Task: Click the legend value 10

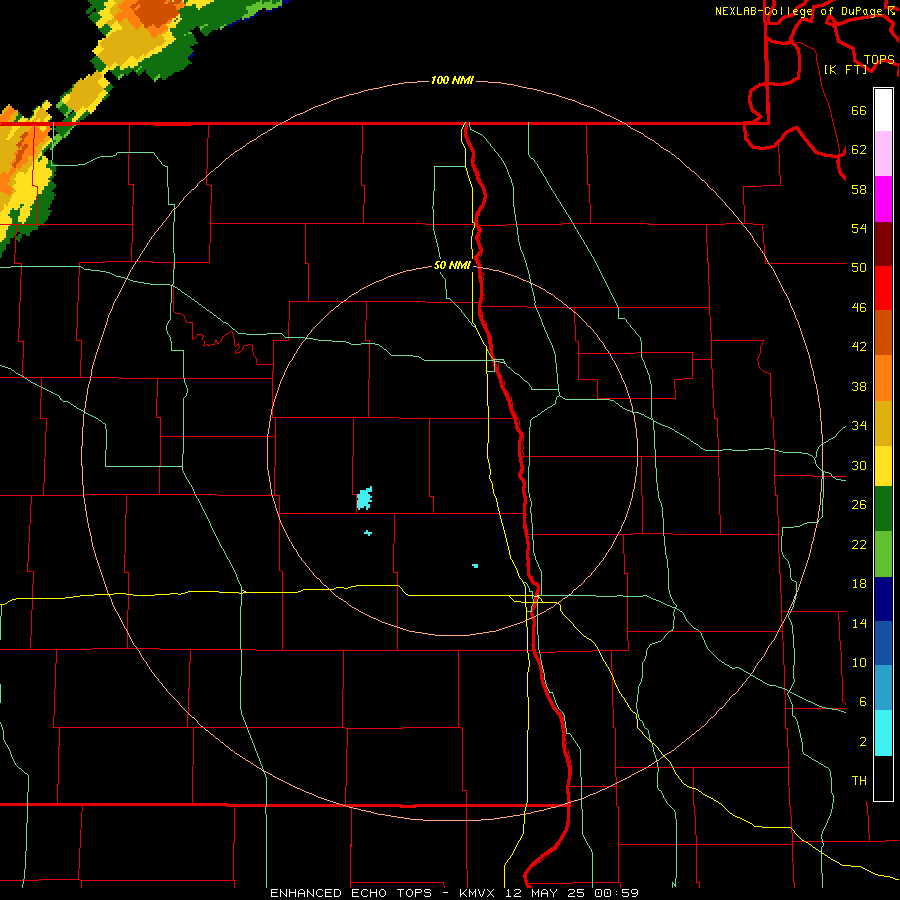Action: tap(859, 663)
